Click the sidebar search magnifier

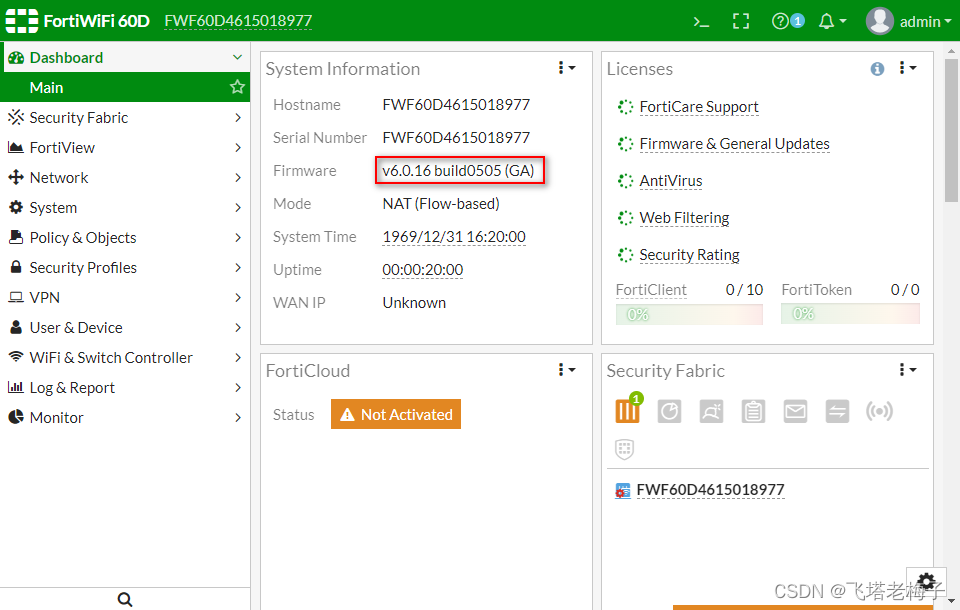[125, 599]
